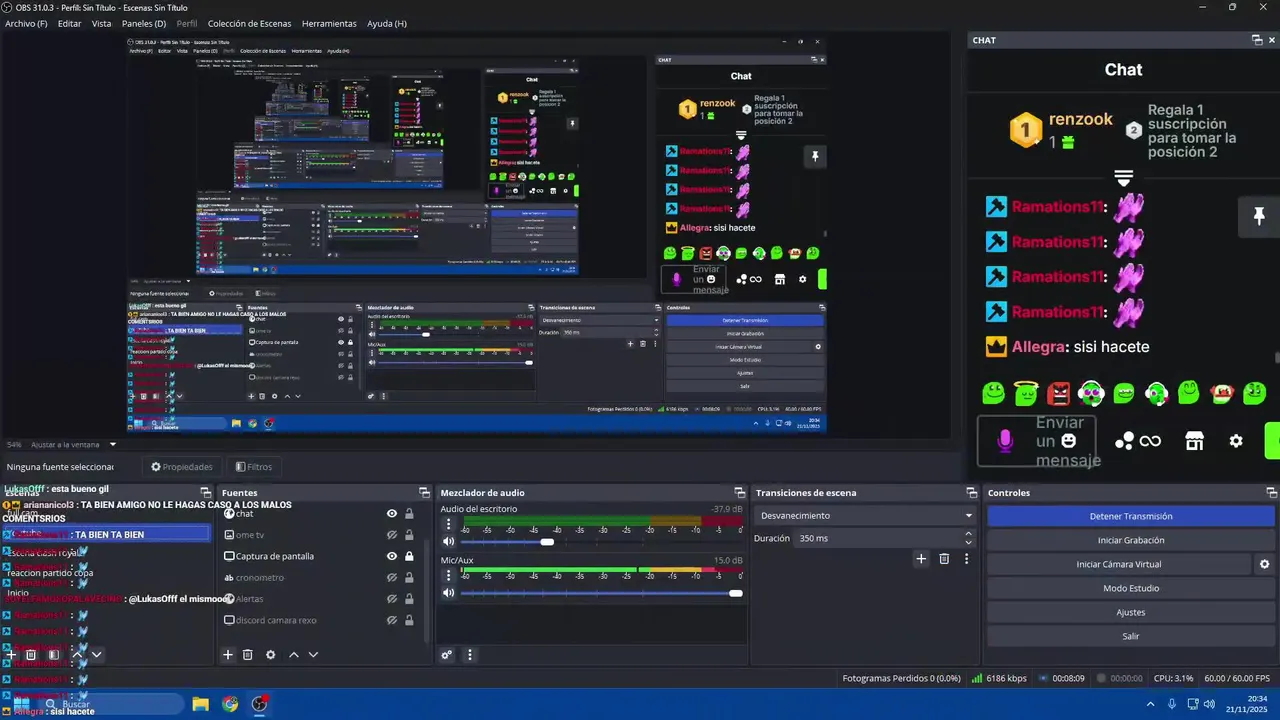Remove selected source with trash icon in Fuentes
The width and height of the screenshot is (1280, 720).
click(x=248, y=655)
